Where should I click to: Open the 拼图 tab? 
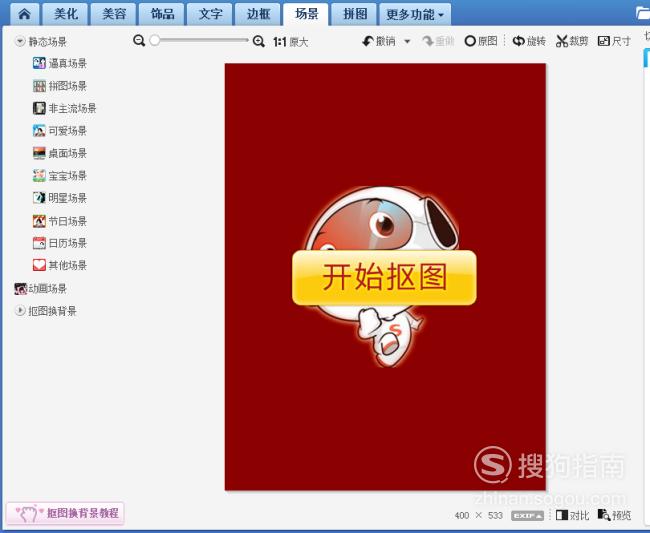355,14
